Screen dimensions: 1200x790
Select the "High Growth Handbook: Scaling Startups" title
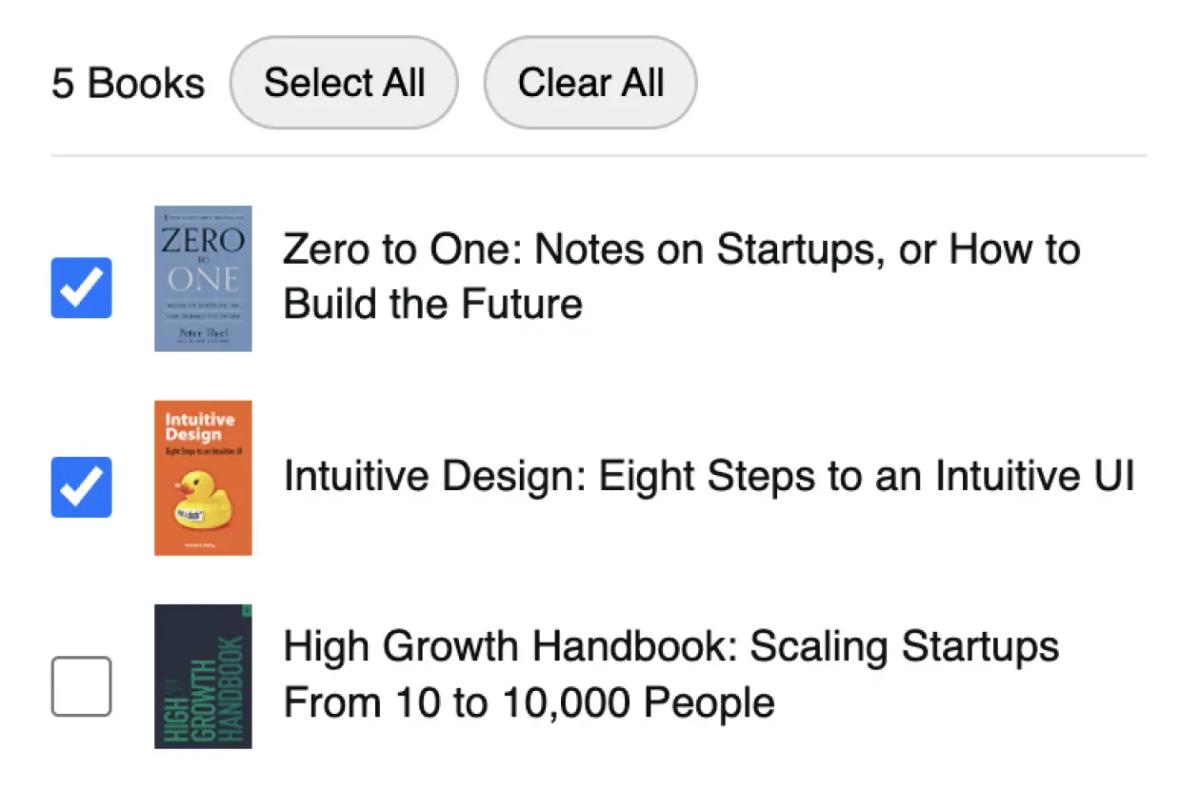point(671,647)
